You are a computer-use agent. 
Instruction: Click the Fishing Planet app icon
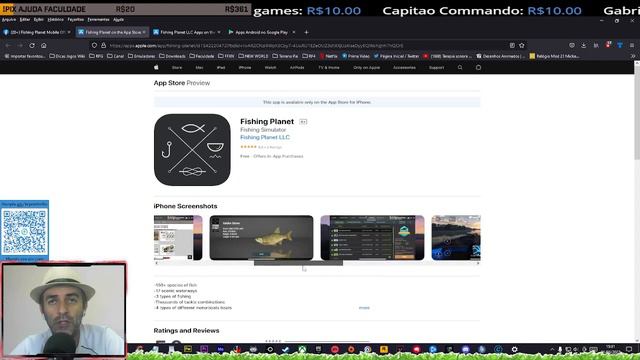(192, 150)
